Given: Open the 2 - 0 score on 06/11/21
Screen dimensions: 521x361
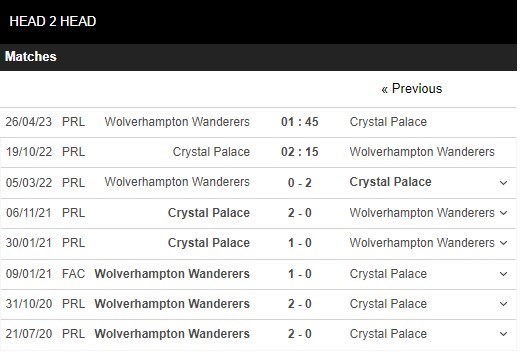Looking at the screenshot, I should point(300,213).
